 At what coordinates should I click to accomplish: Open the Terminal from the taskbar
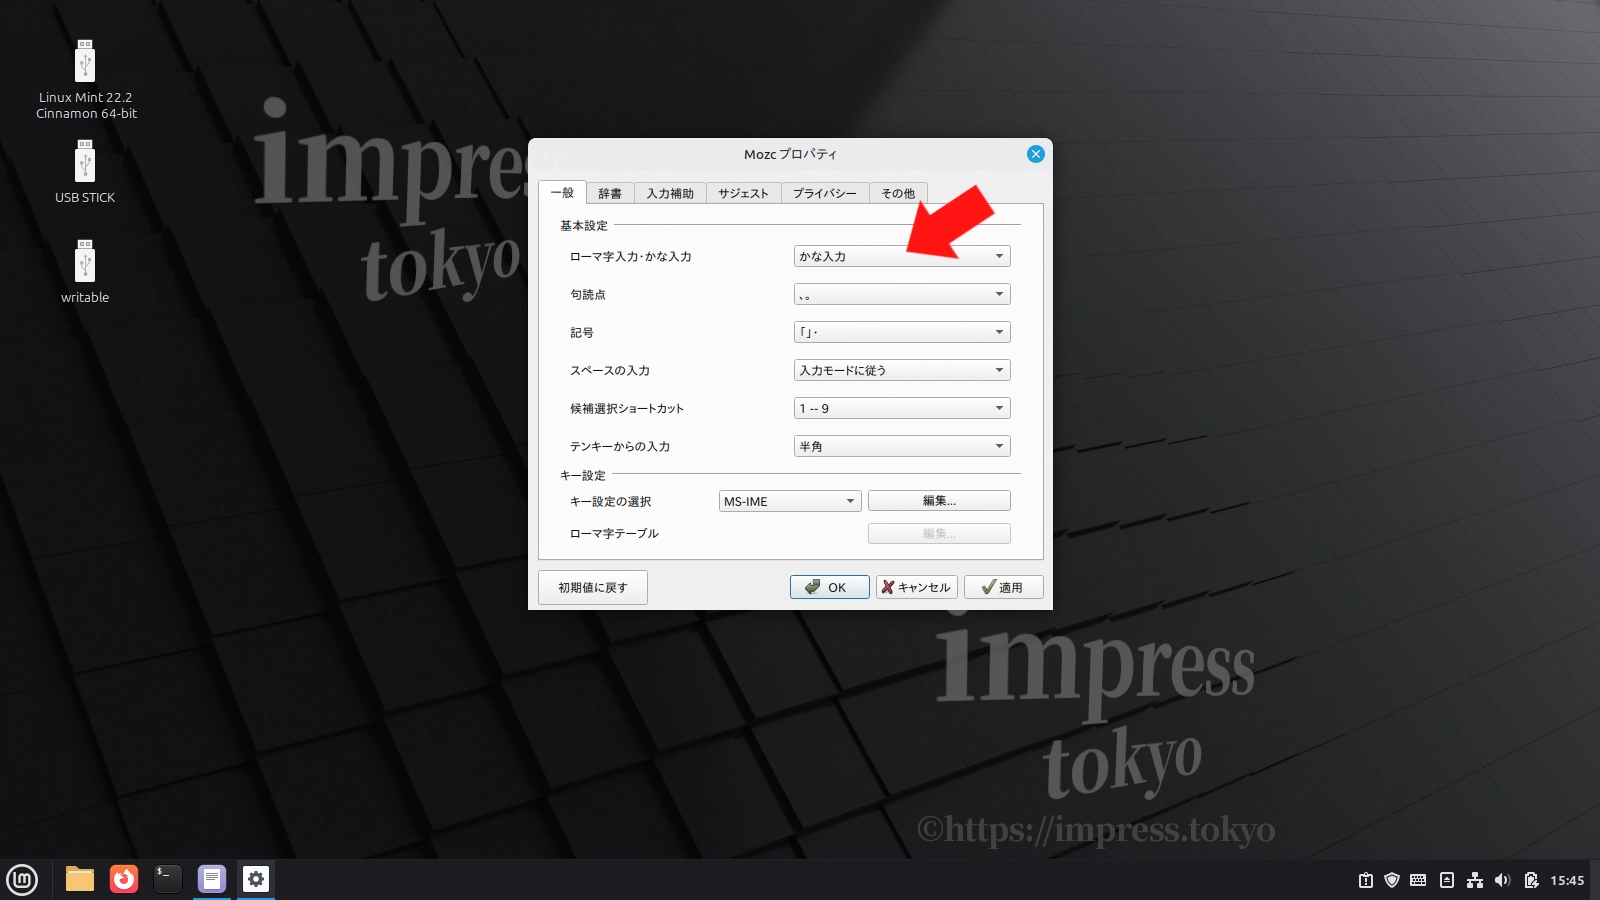168,879
